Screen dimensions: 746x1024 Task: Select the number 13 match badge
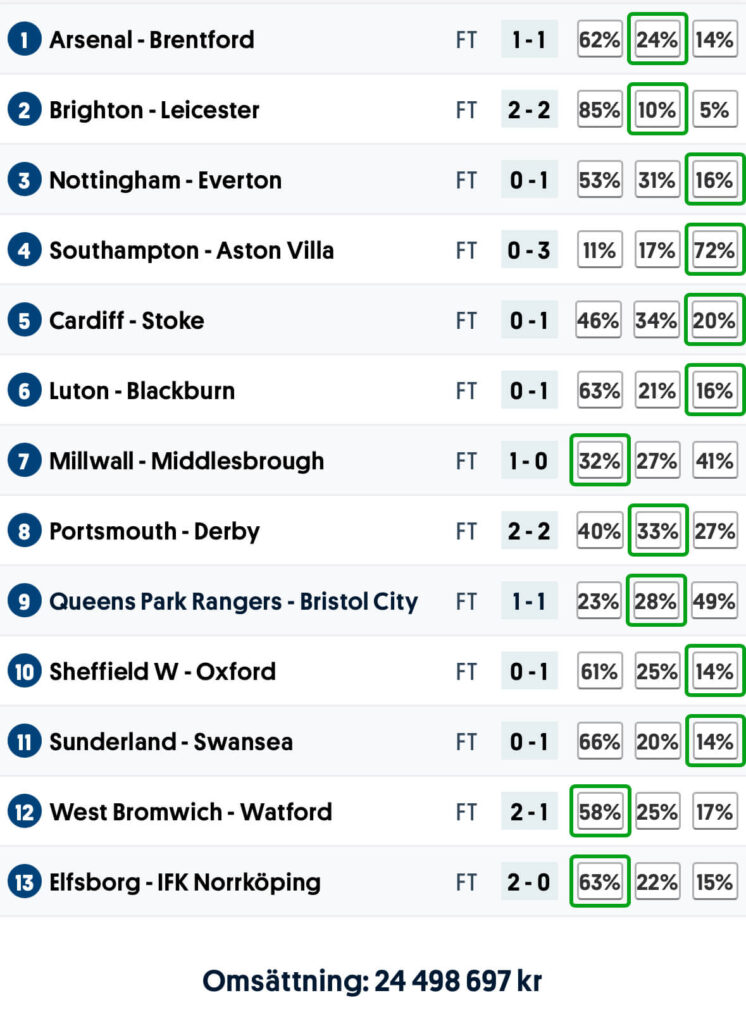(24, 882)
